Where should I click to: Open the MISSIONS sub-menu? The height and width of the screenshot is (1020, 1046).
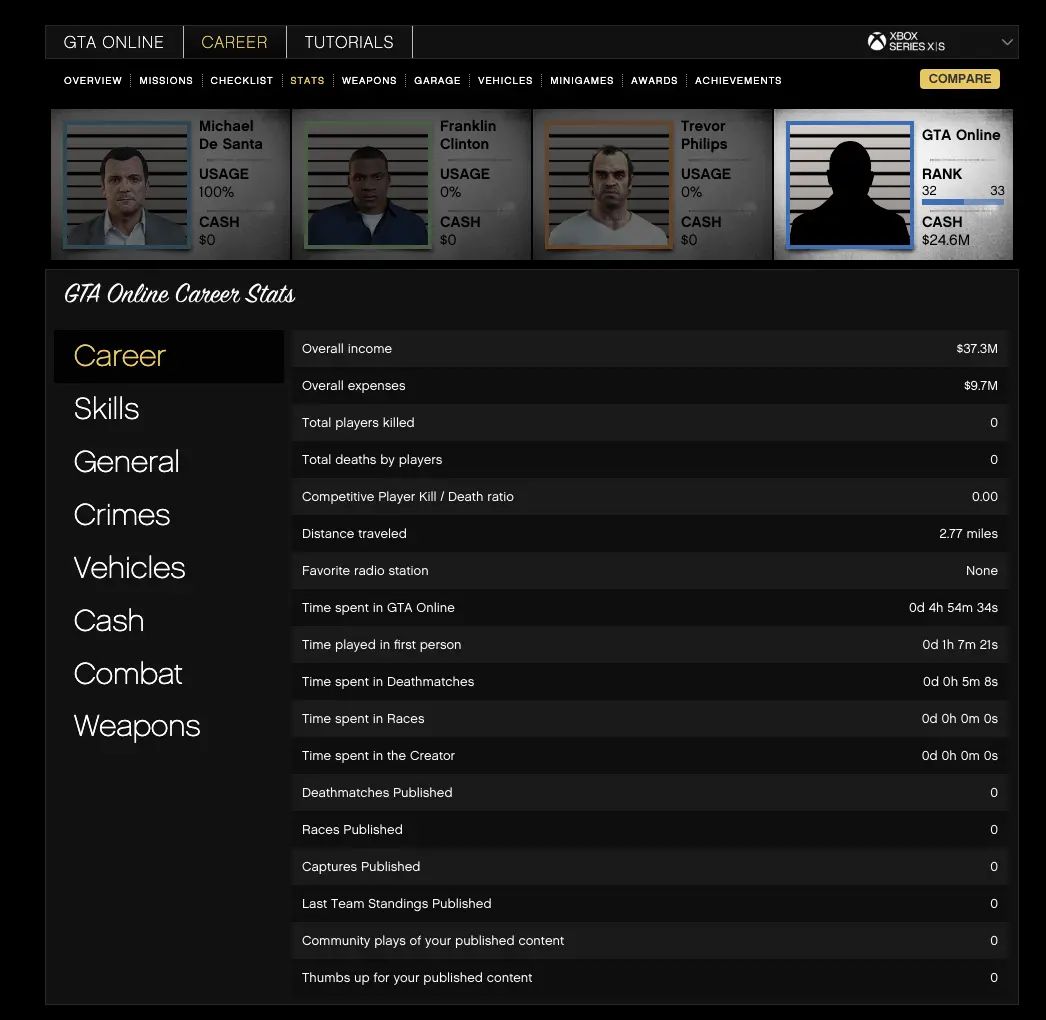coord(166,80)
